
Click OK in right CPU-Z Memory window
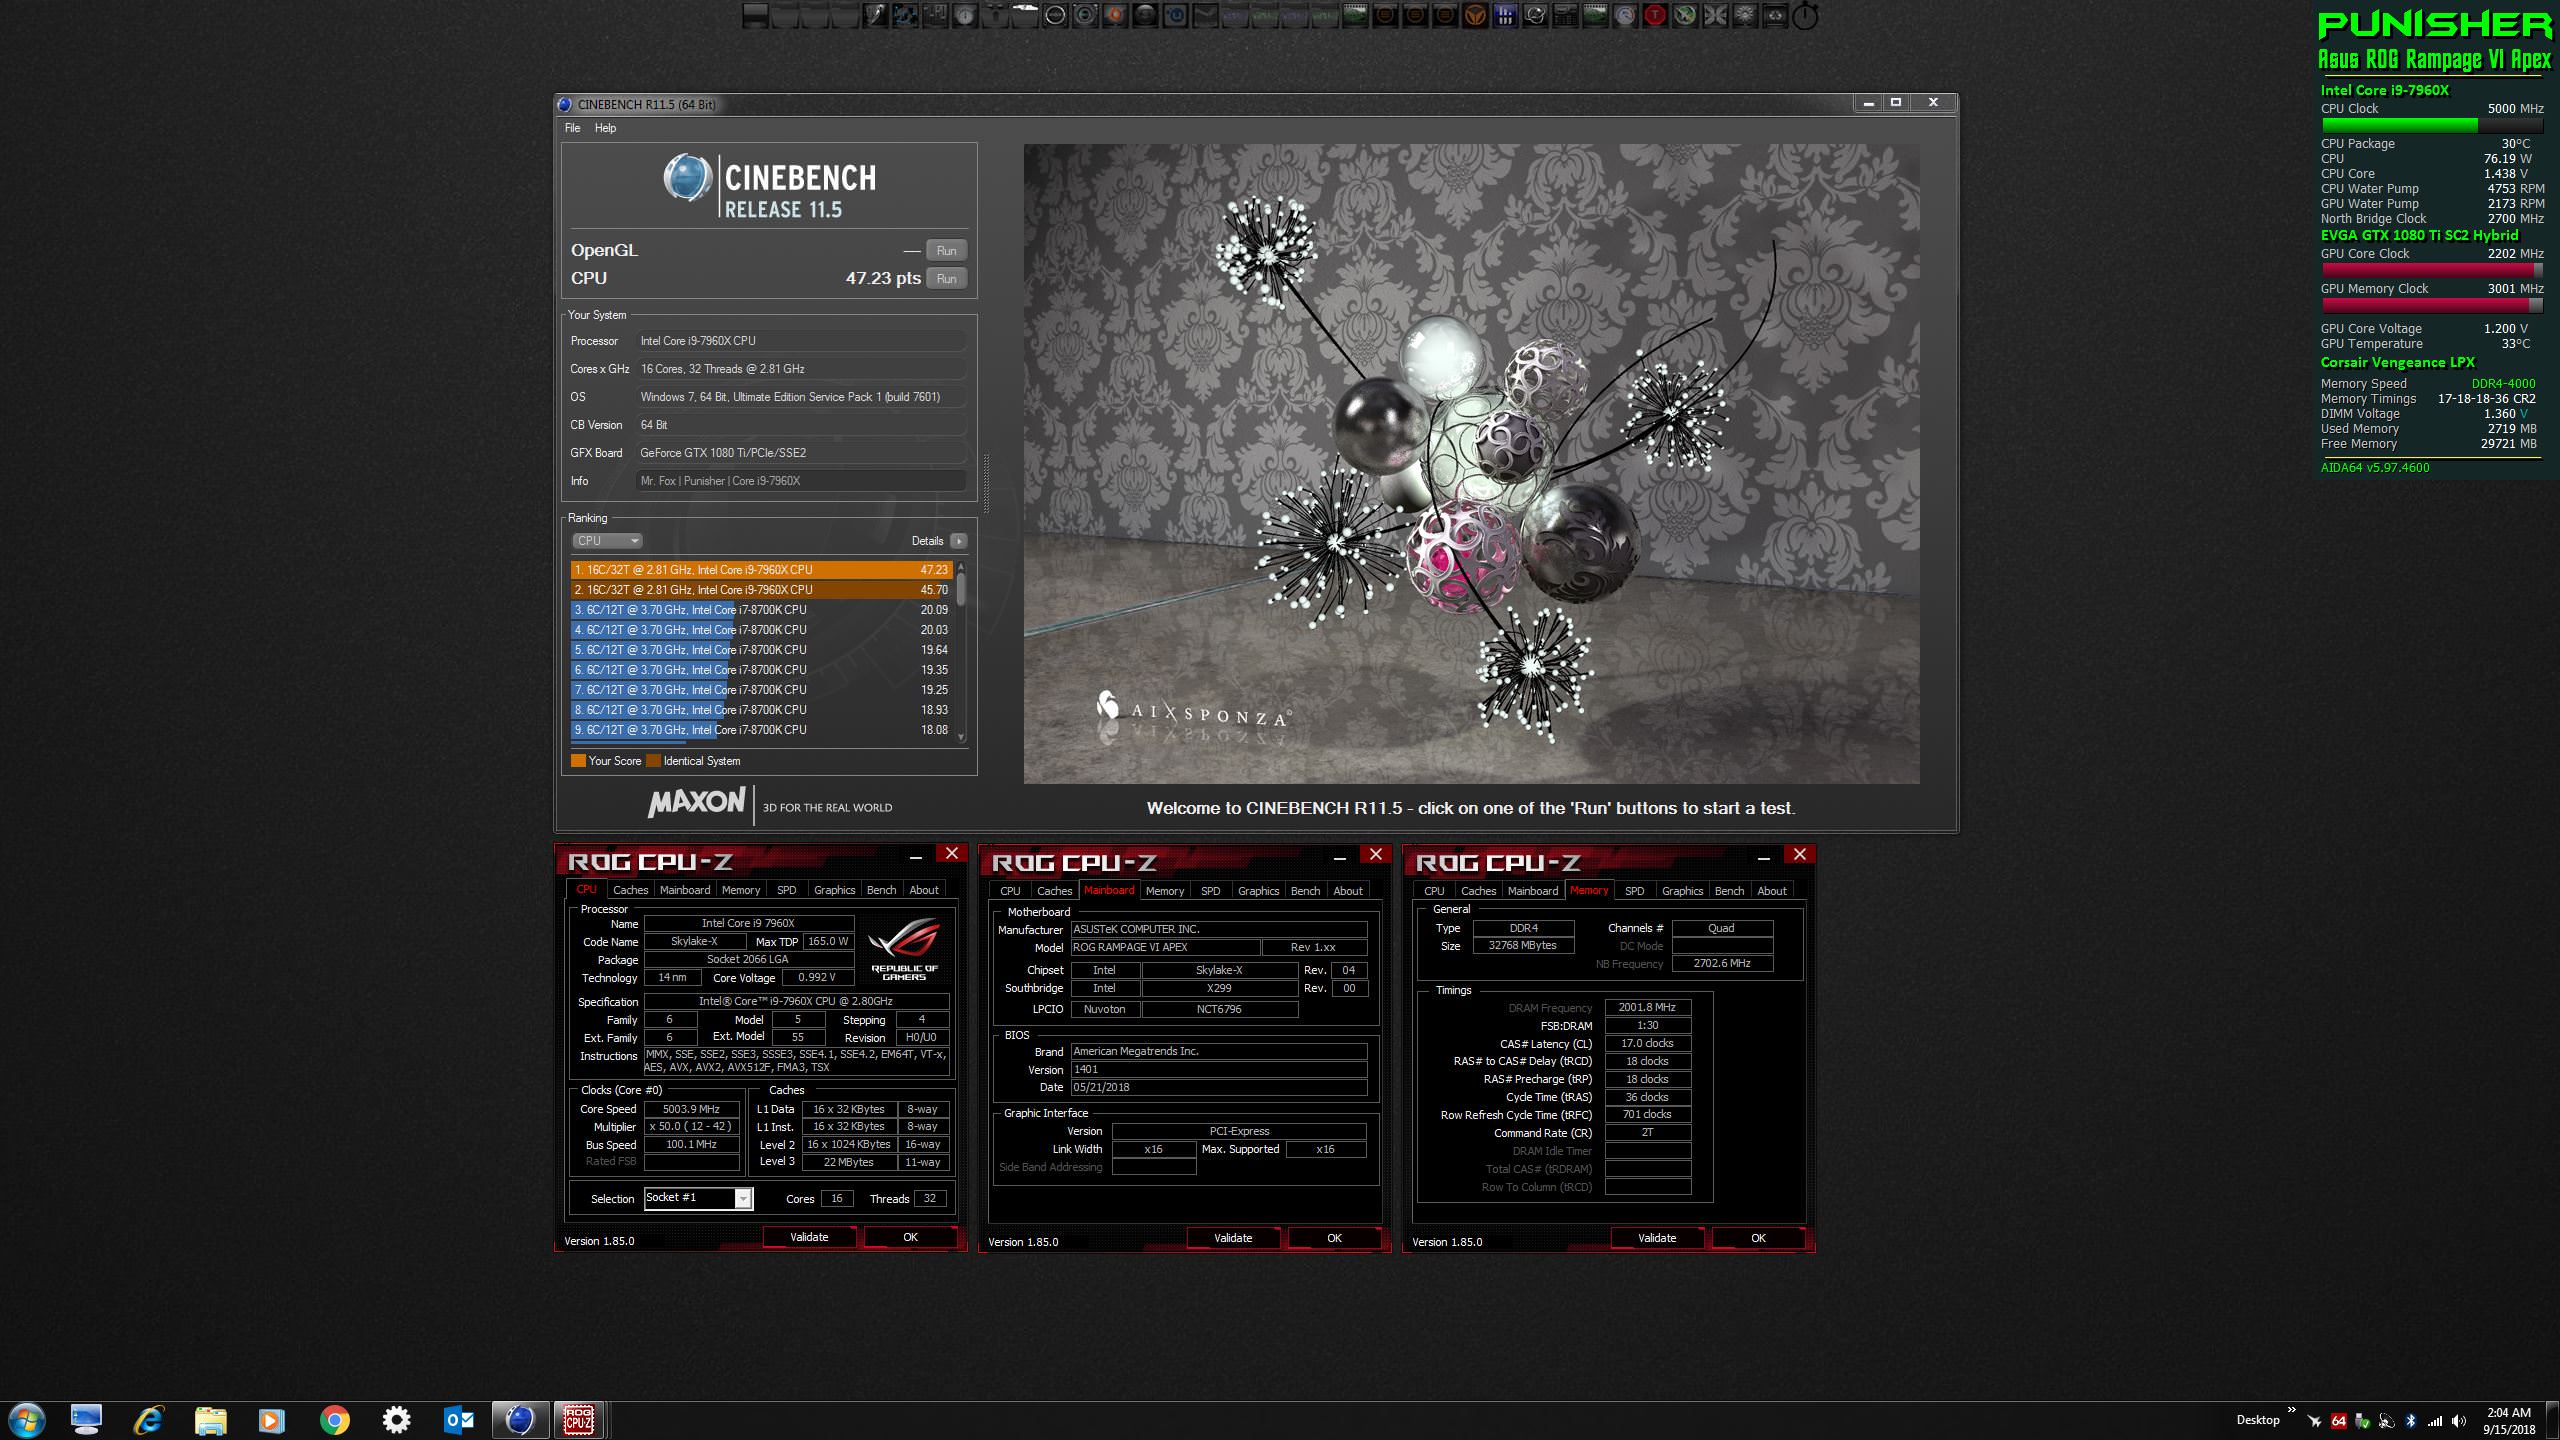(1758, 1238)
